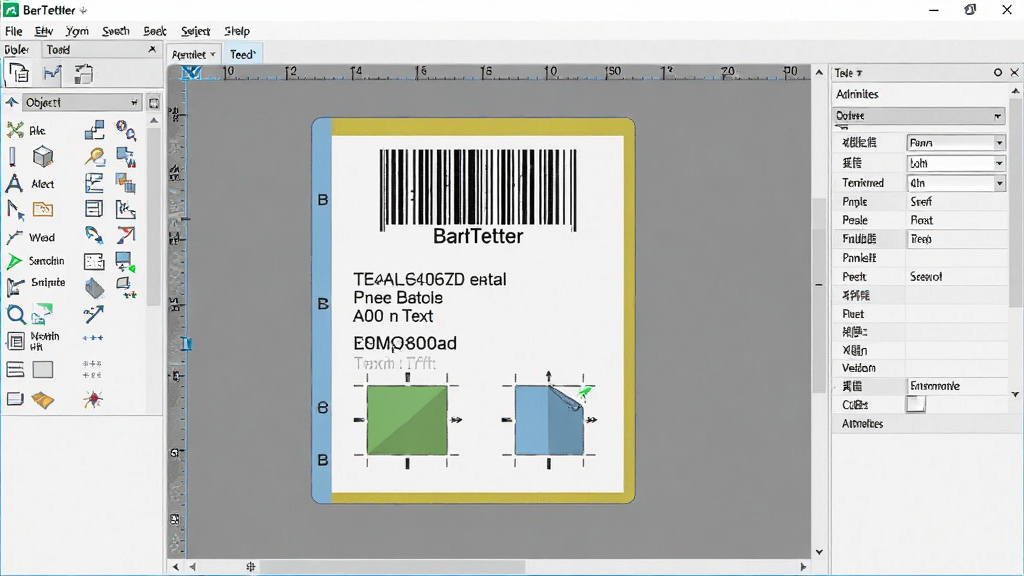Open the Object dropdown
Screen dimensions: 1024x576
click(82, 103)
